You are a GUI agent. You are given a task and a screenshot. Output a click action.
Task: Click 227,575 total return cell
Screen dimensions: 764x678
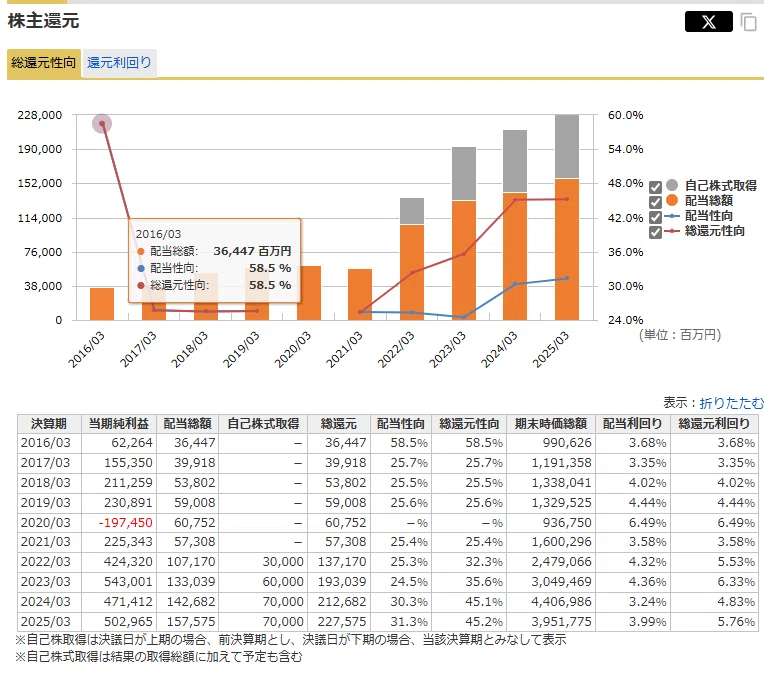point(339,622)
